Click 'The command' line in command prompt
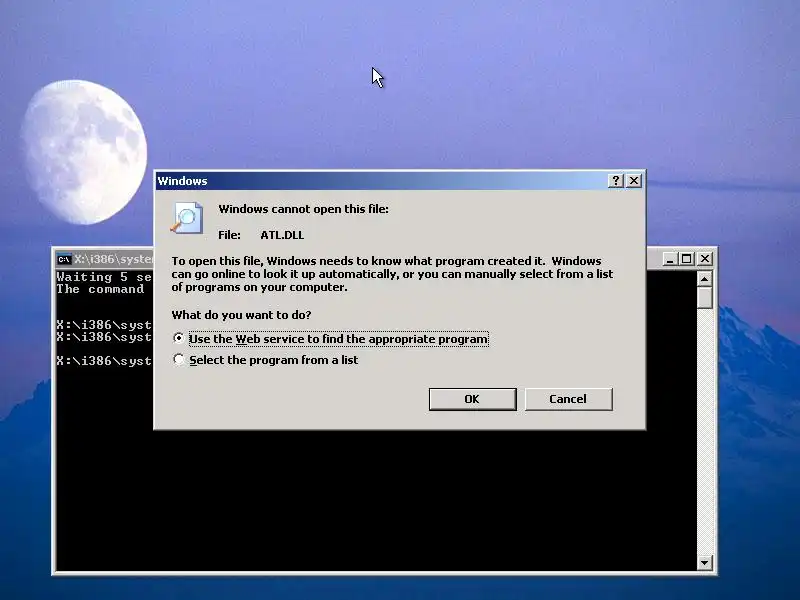800x600 pixels. coord(101,289)
